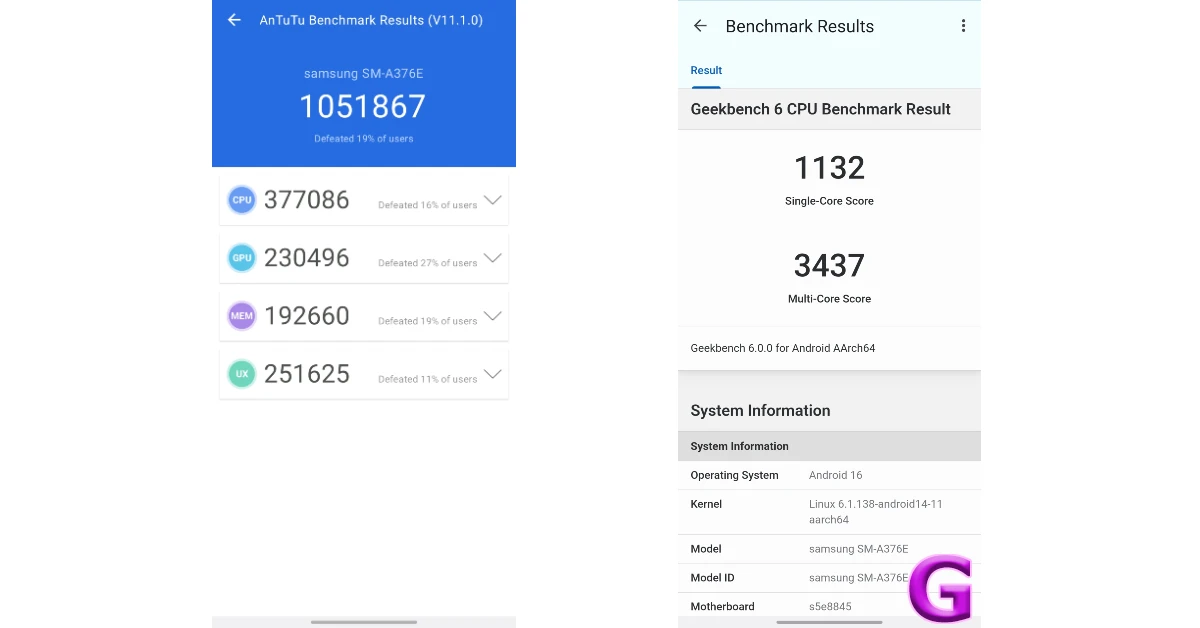
Task: Click 'Defeated 16% of users' in CPU row
Action: click(427, 205)
